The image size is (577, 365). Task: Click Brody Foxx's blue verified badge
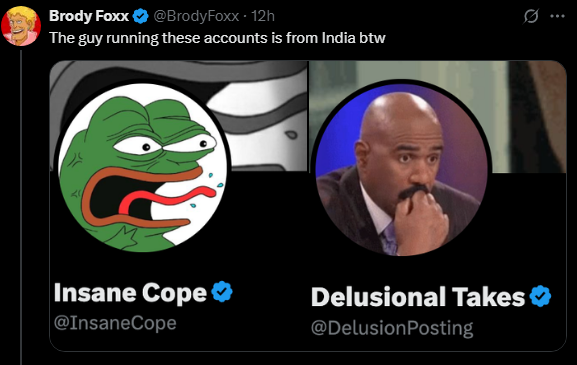140,16
